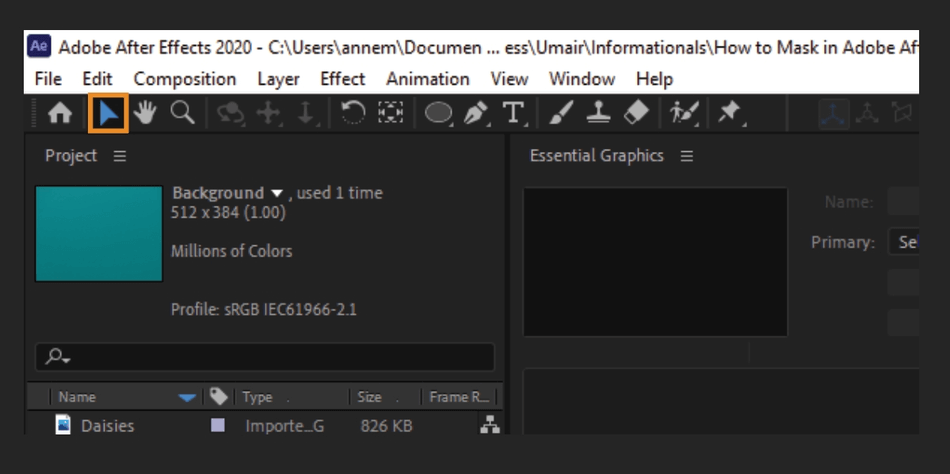The image size is (950, 474).
Task: Select the Dolly camera tool
Action: pyautogui.click(x=305, y=113)
